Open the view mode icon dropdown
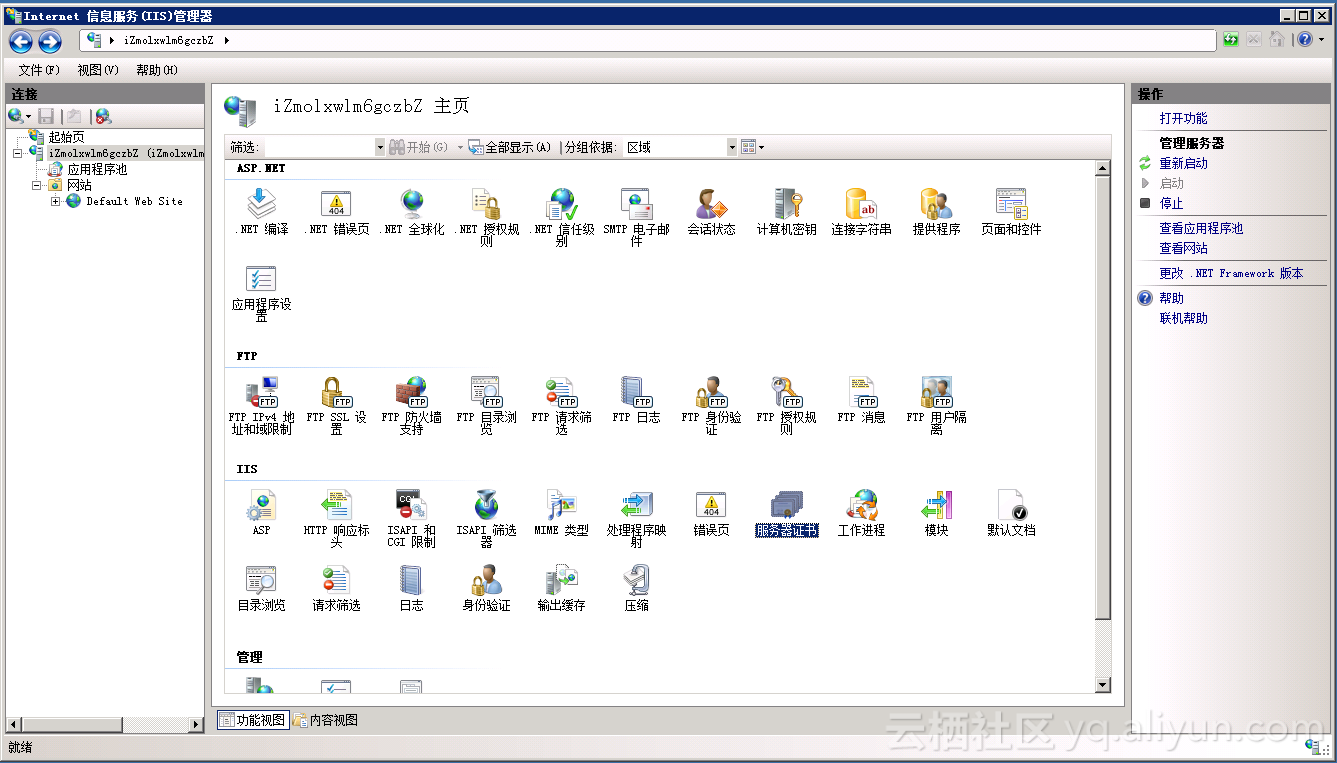 point(753,147)
